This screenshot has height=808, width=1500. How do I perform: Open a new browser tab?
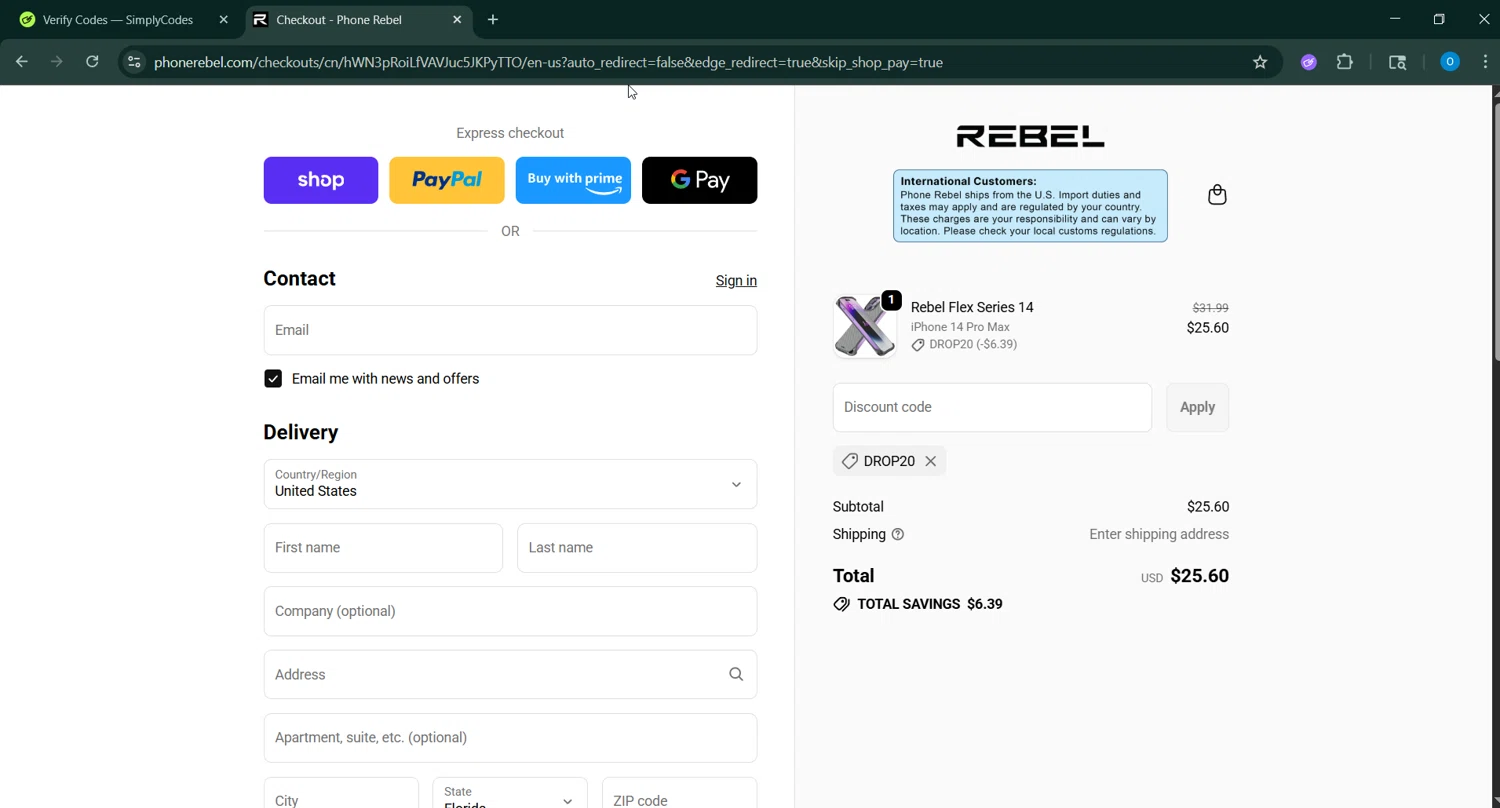pyautogui.click(x=493, y=19)
